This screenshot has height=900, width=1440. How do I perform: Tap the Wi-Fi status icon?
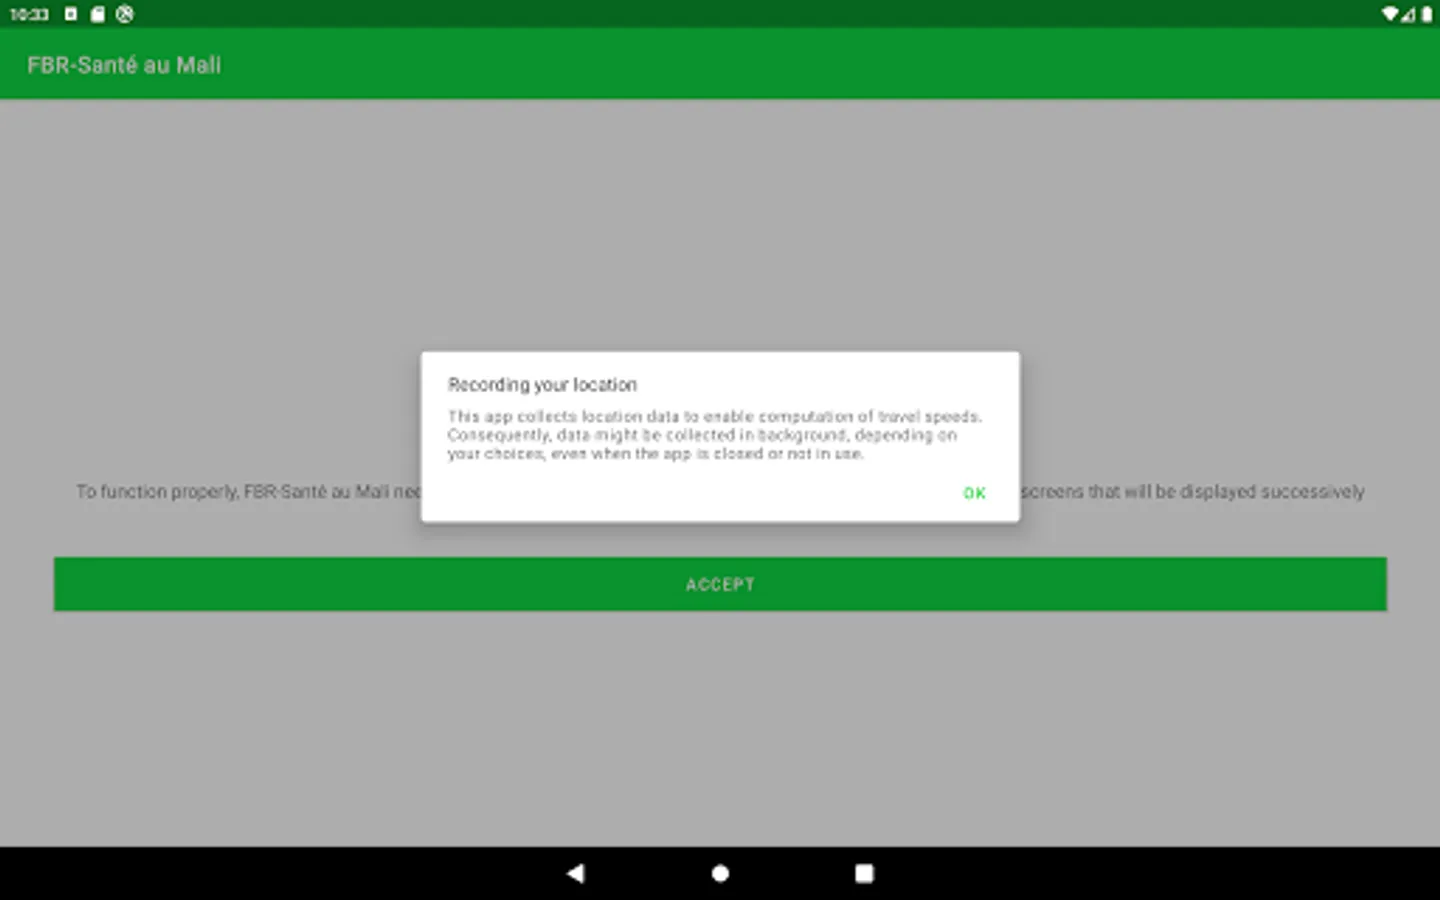click(x=1390, y=14)
